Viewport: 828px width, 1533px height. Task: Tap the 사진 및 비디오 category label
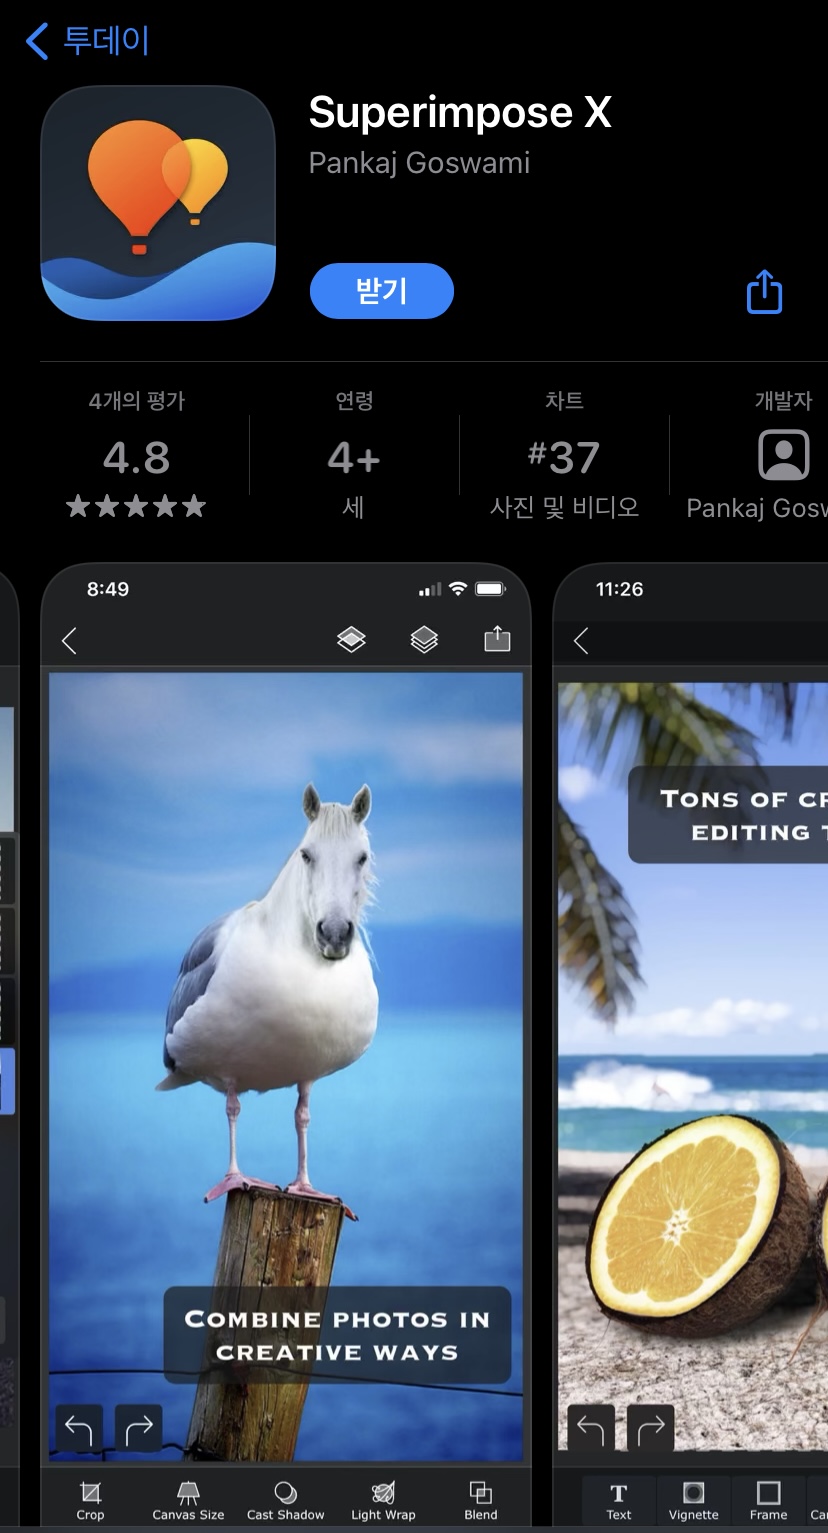564,507
